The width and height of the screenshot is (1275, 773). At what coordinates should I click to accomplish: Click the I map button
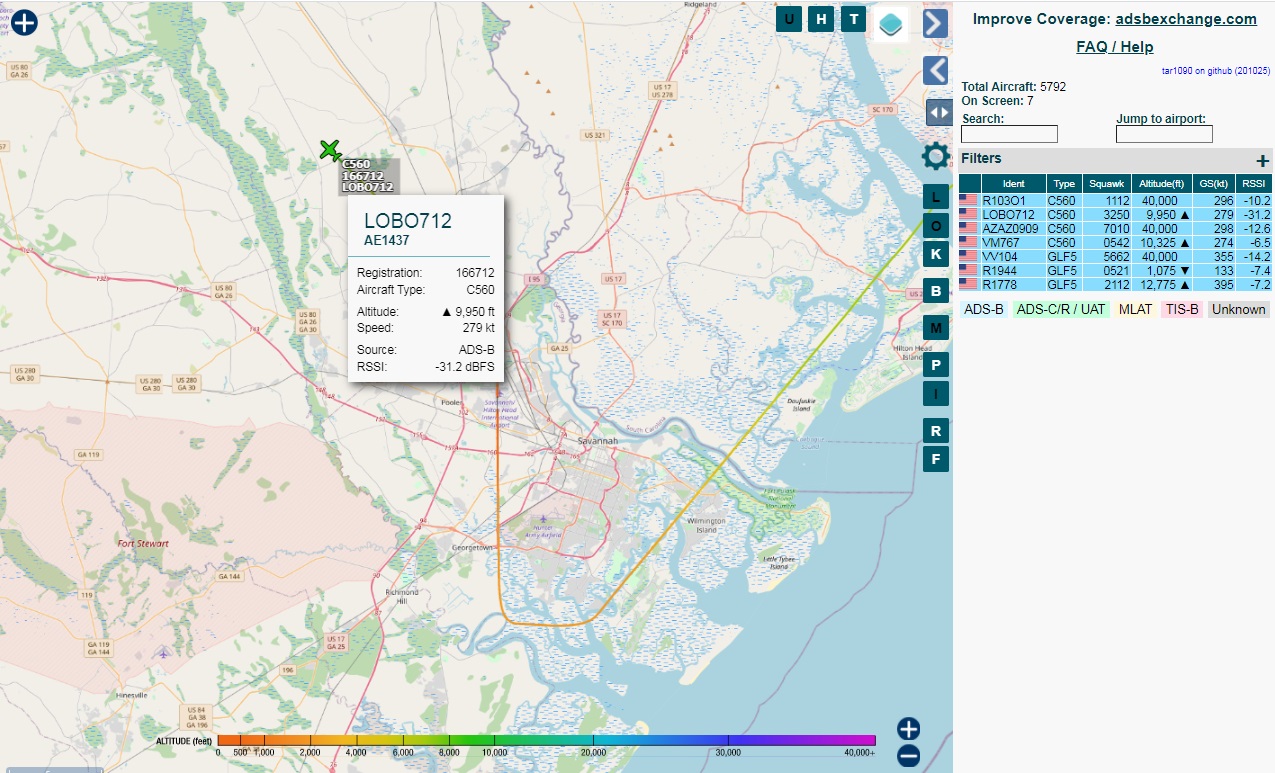click(x=936, y=394)
